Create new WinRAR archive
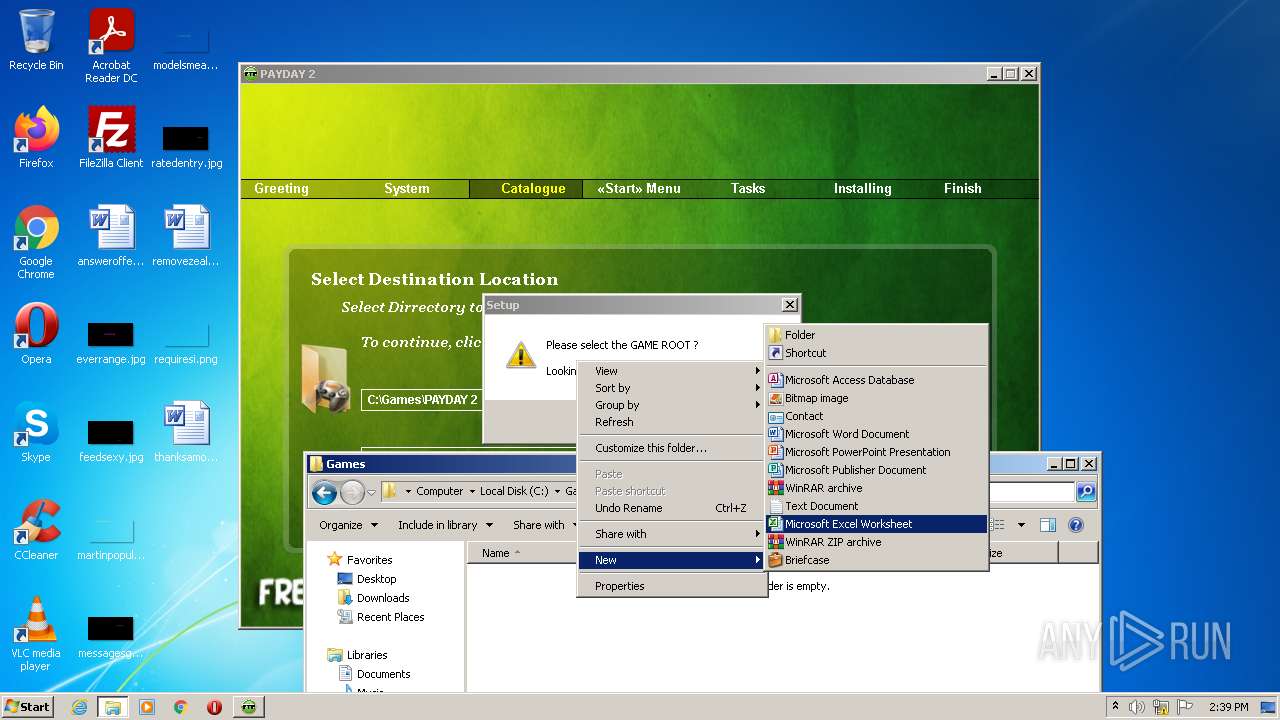Image resolution: width=1280 pixels, height=720 pixels. [x=877, y=488]
